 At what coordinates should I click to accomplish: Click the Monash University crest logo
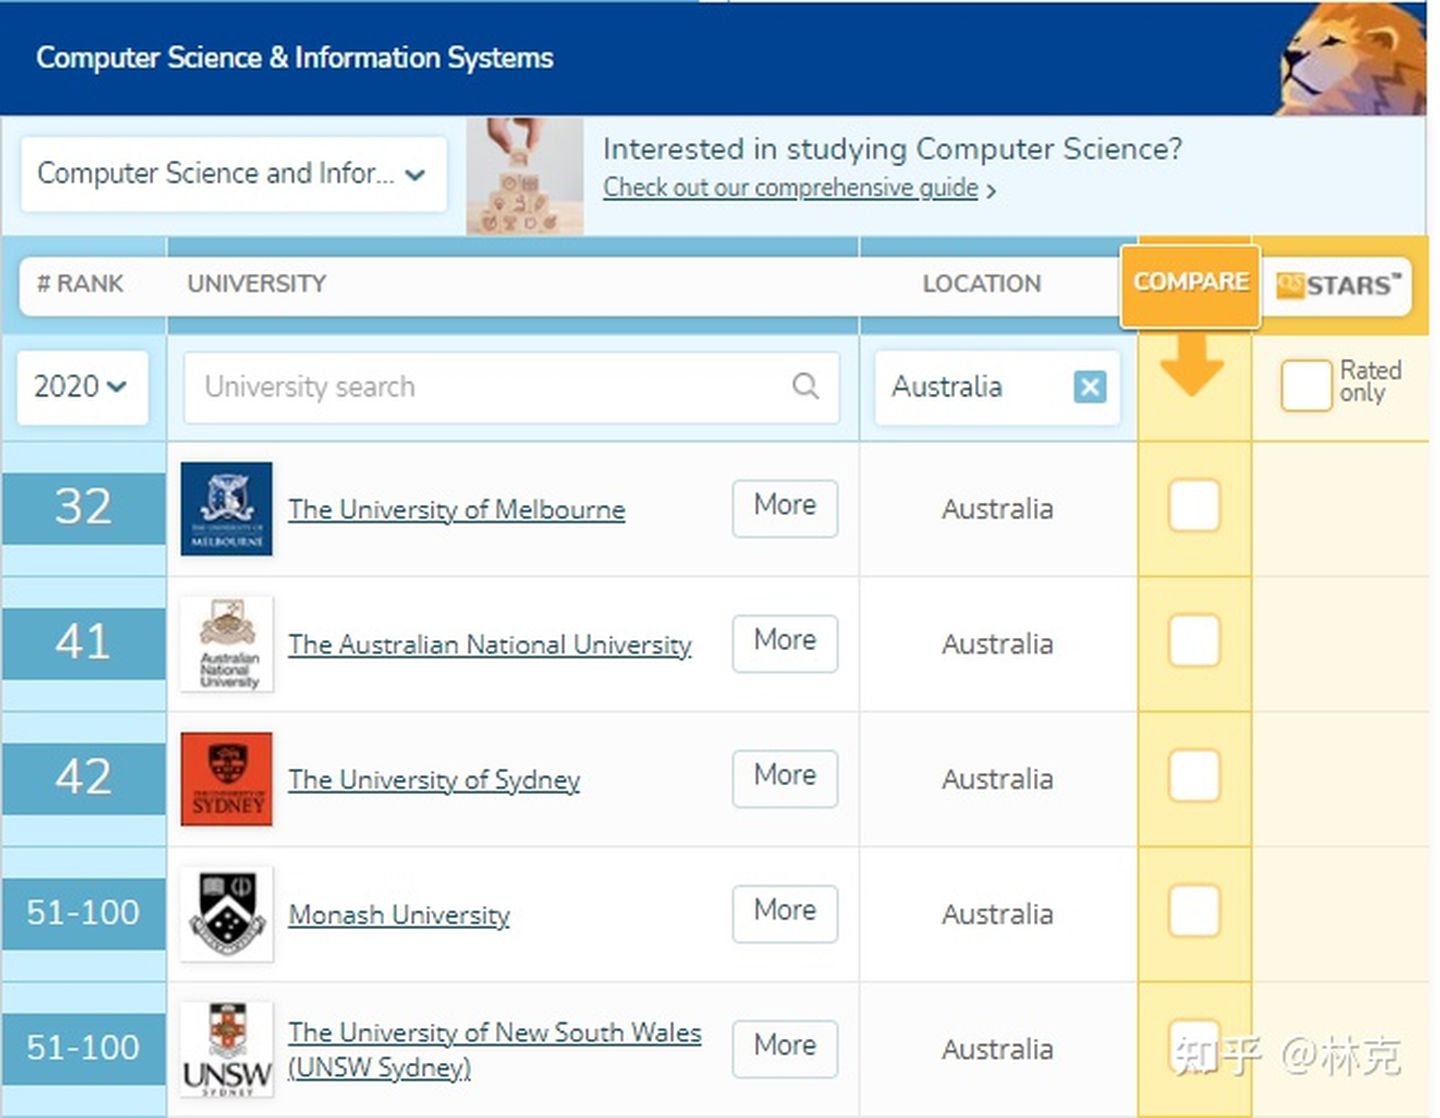coord(227,914)
